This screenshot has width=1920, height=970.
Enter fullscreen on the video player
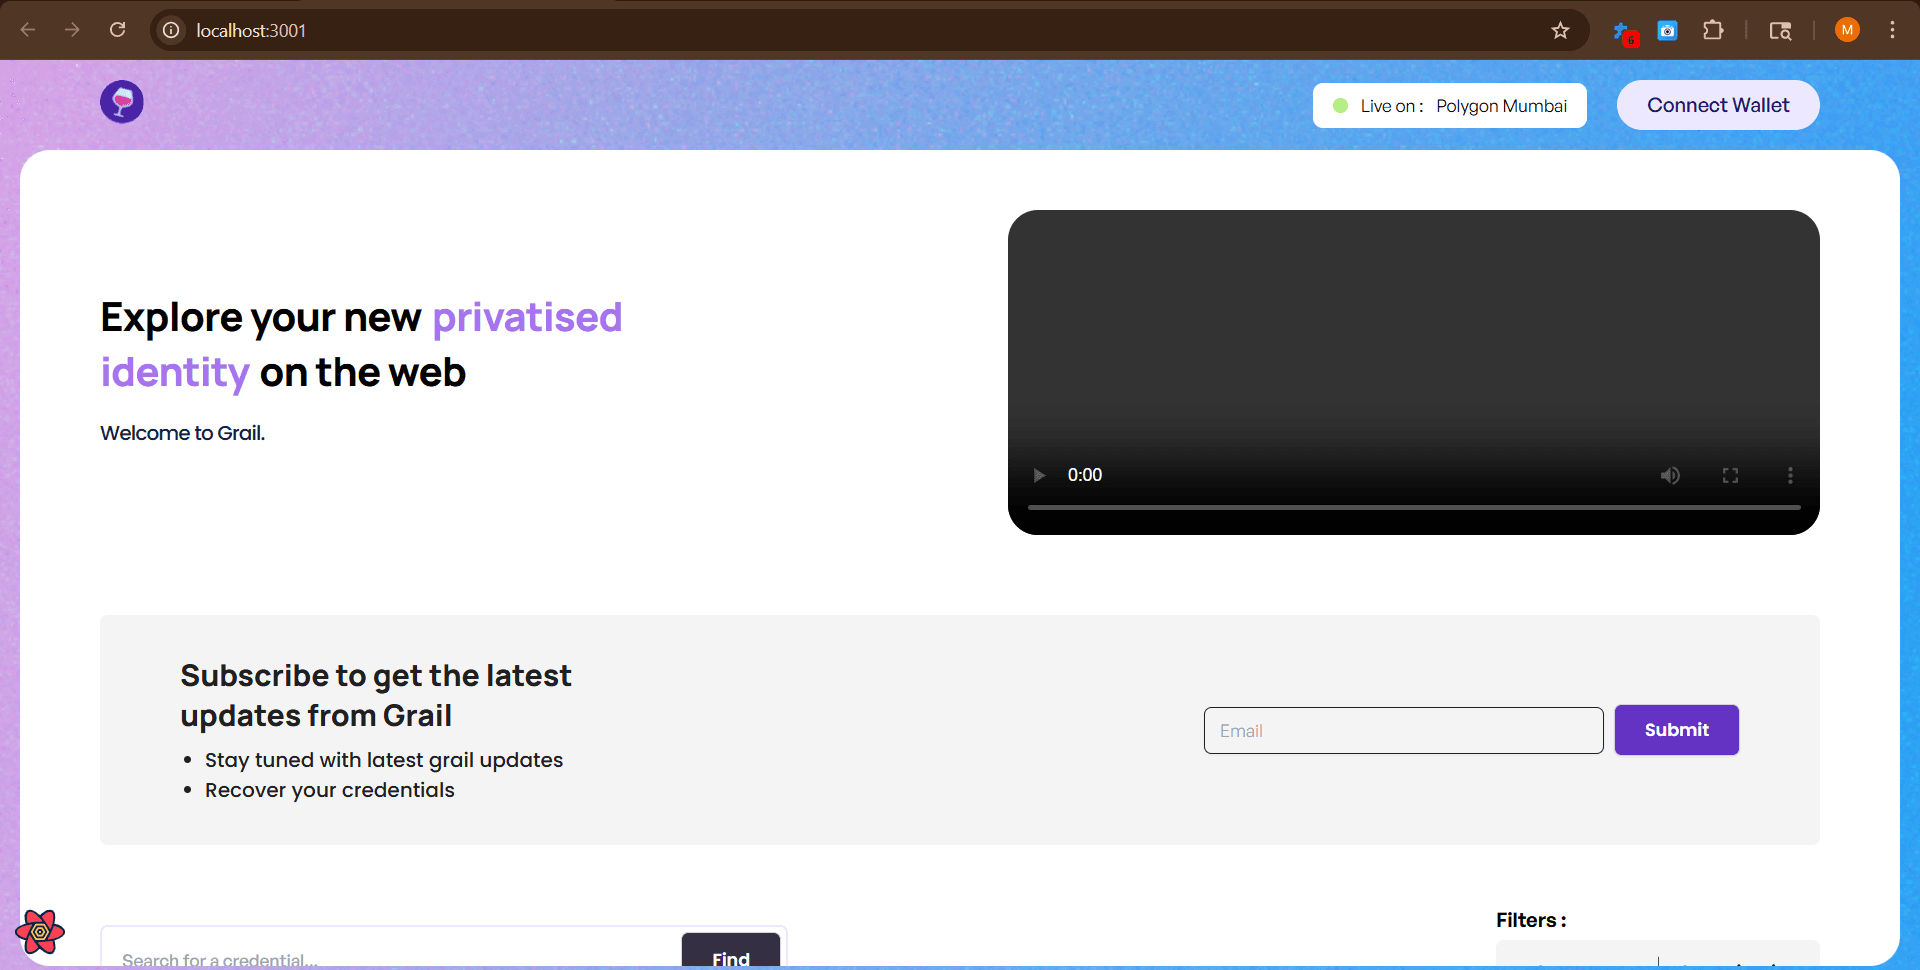(1730, 475)
